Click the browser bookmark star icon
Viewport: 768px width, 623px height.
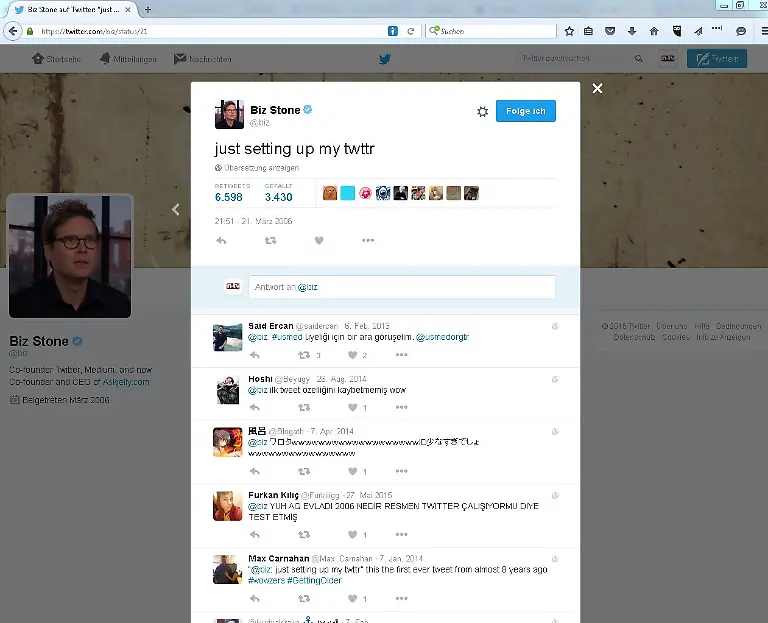pos(569,31)
